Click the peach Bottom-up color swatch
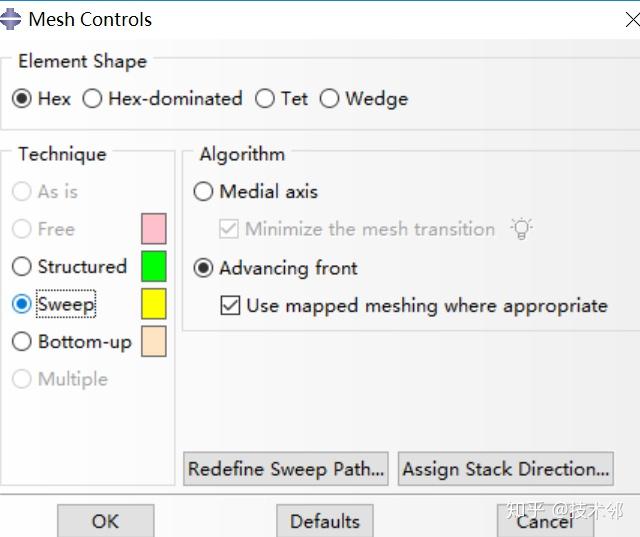640x537 pixels. point(153,342)
